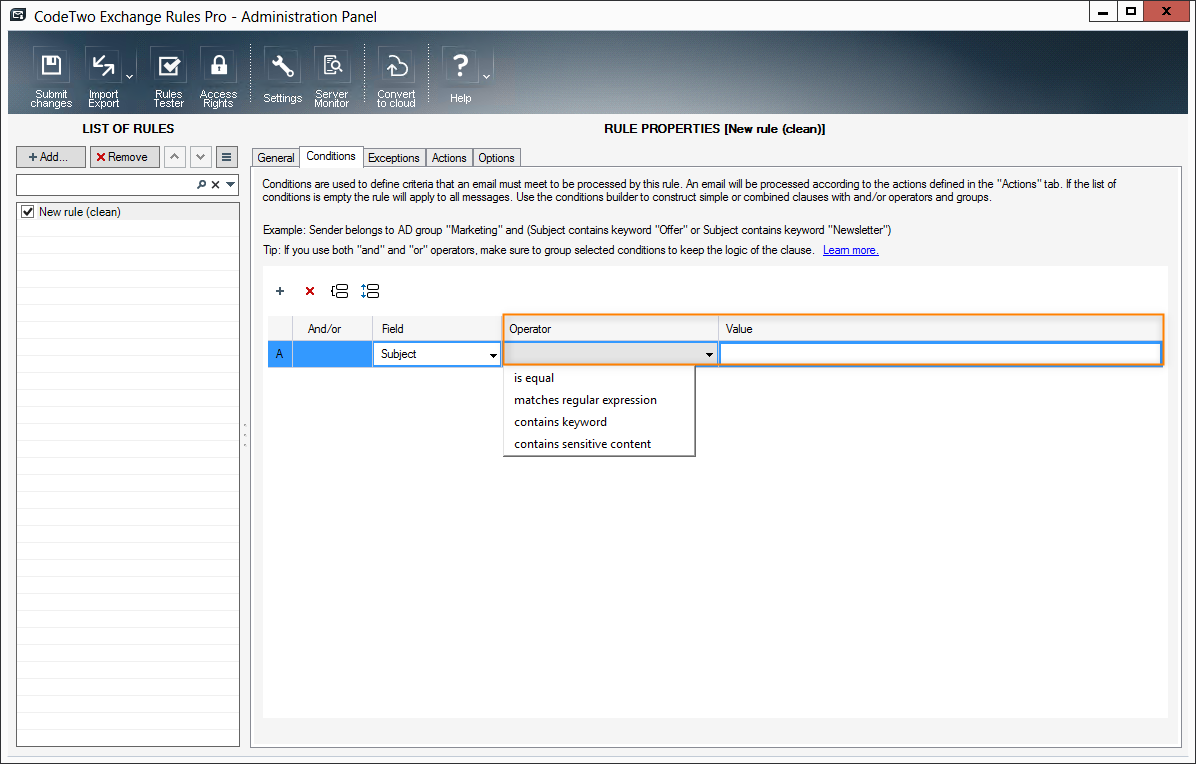Image resolution: width=1196 pixels, height=764 pixels.
Task: Select the Conditions tab
Action: (331, 156)
